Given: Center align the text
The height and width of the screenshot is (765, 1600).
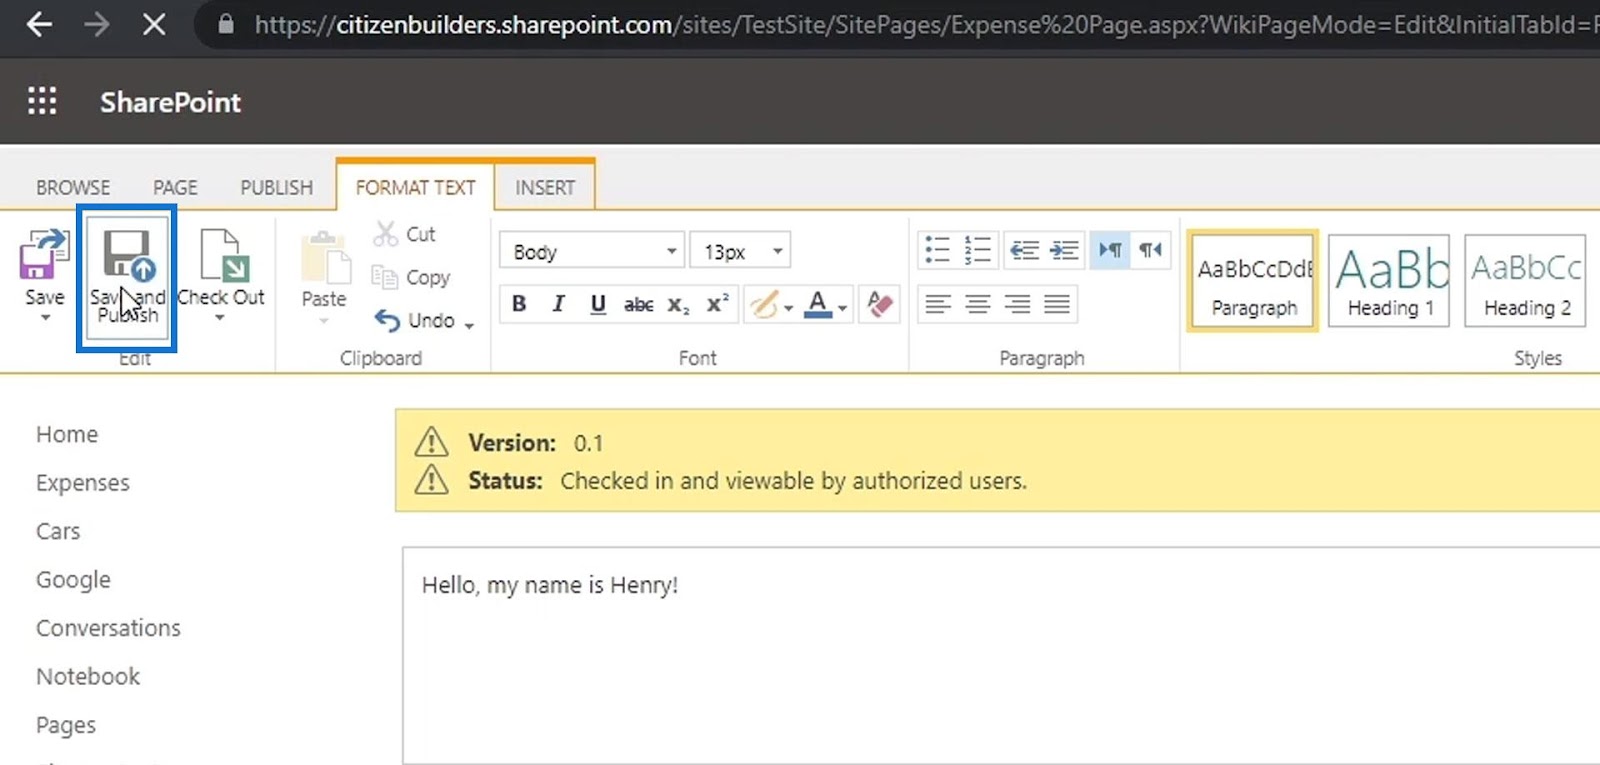Looking at the screenshot, I should (x=977, y=304).
